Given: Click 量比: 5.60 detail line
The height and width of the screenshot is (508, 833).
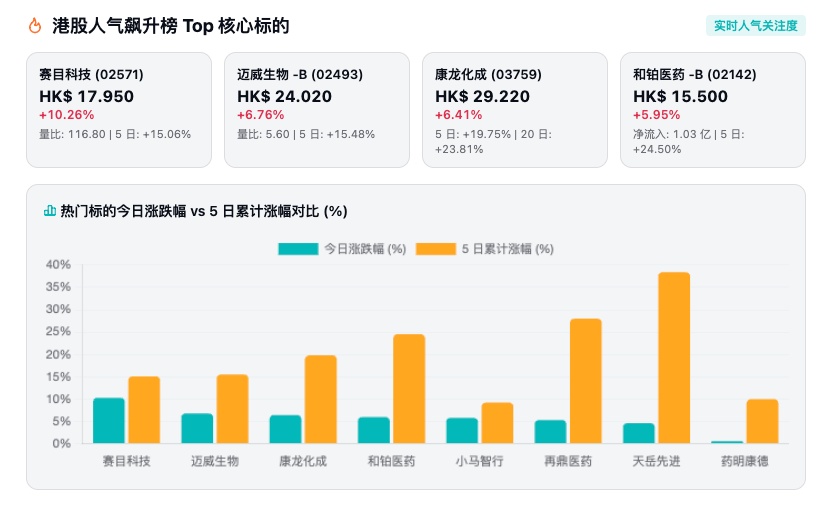Looking at the screenshot, I should tap(306, 134).
